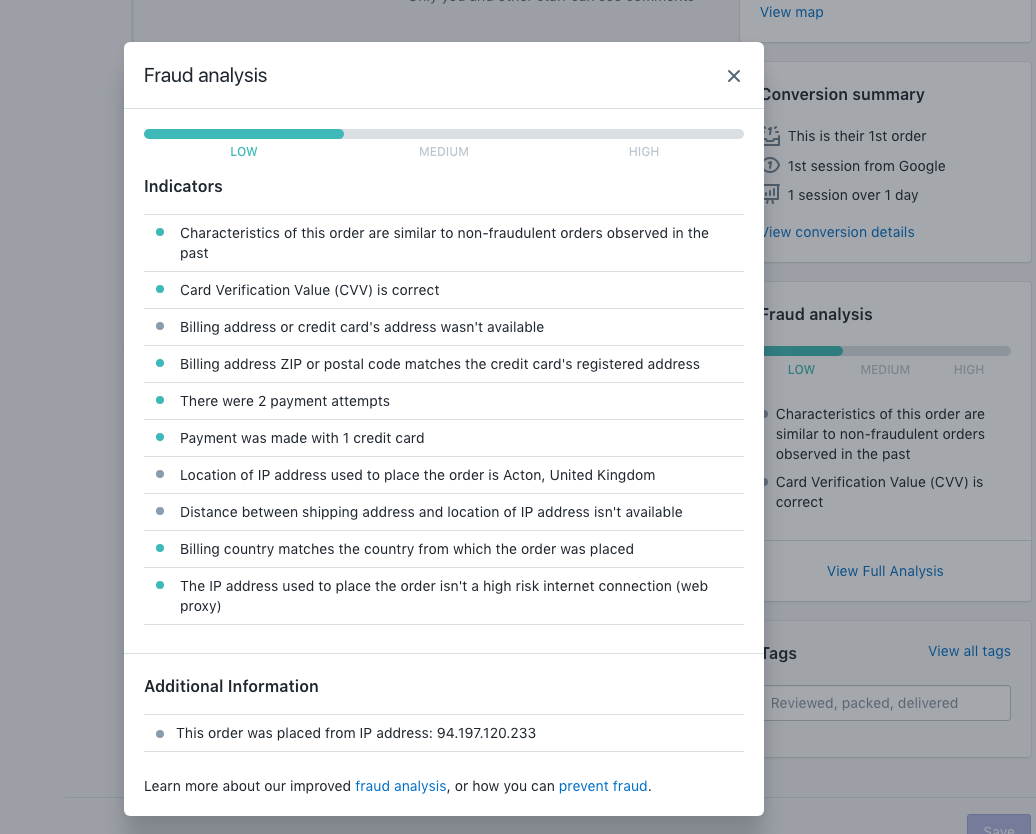Click the teal dot beside the billing country match indicator
1036x834 pixels.
tap(162, 549)
